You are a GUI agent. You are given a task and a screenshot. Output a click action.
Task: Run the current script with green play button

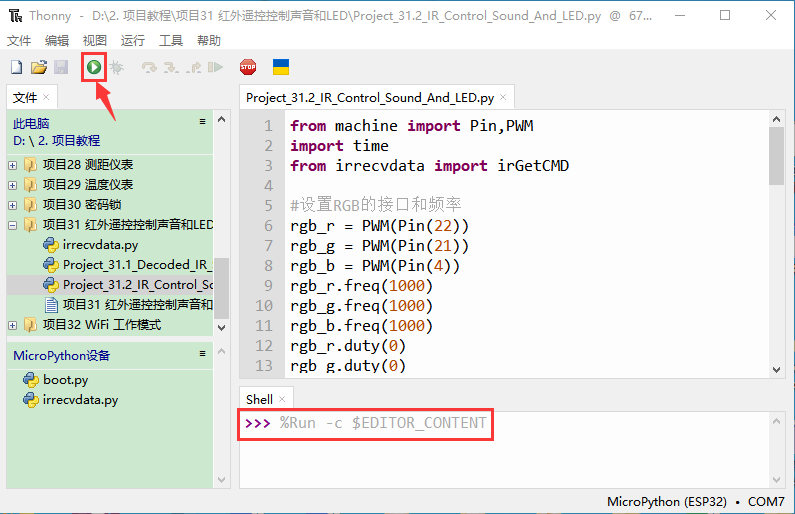click(x=93, y=67)
